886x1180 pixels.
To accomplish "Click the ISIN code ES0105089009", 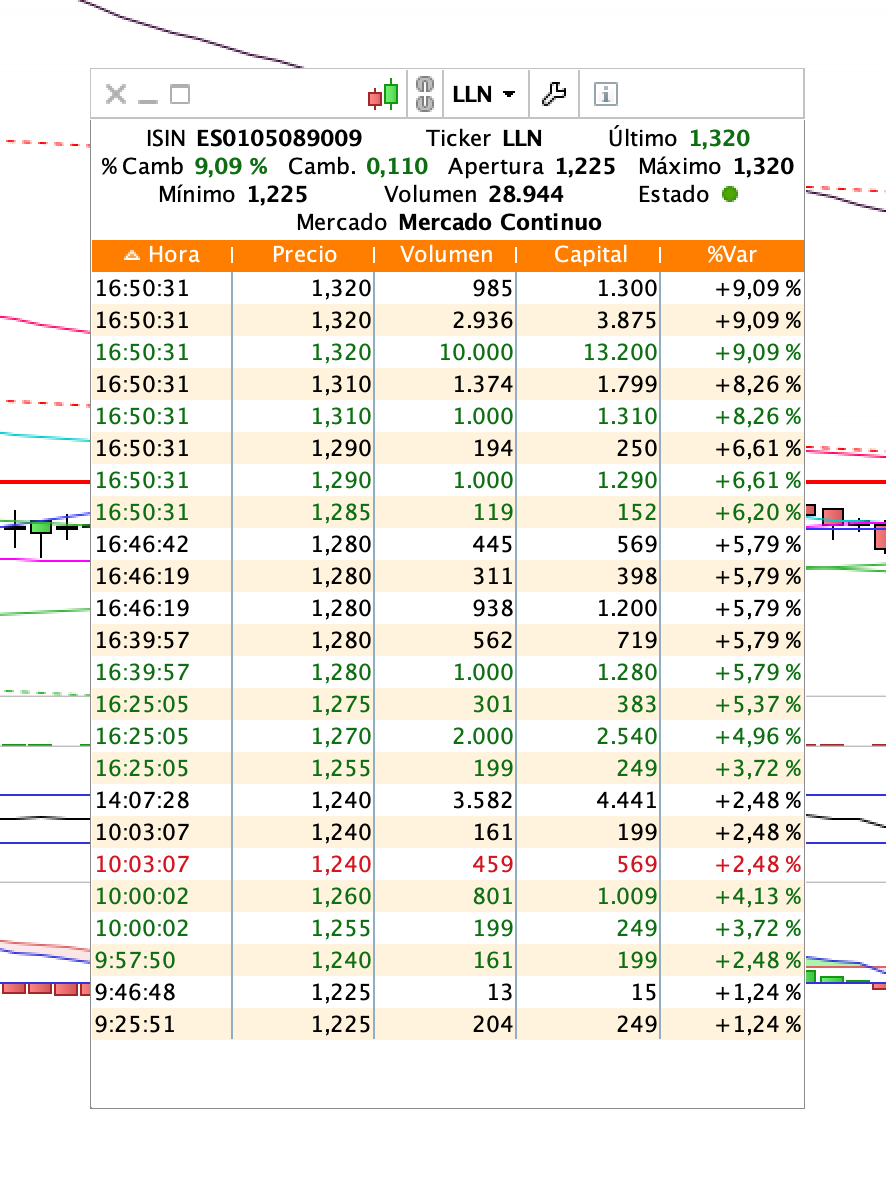I will pyautogui.click(x=279, y=138).
